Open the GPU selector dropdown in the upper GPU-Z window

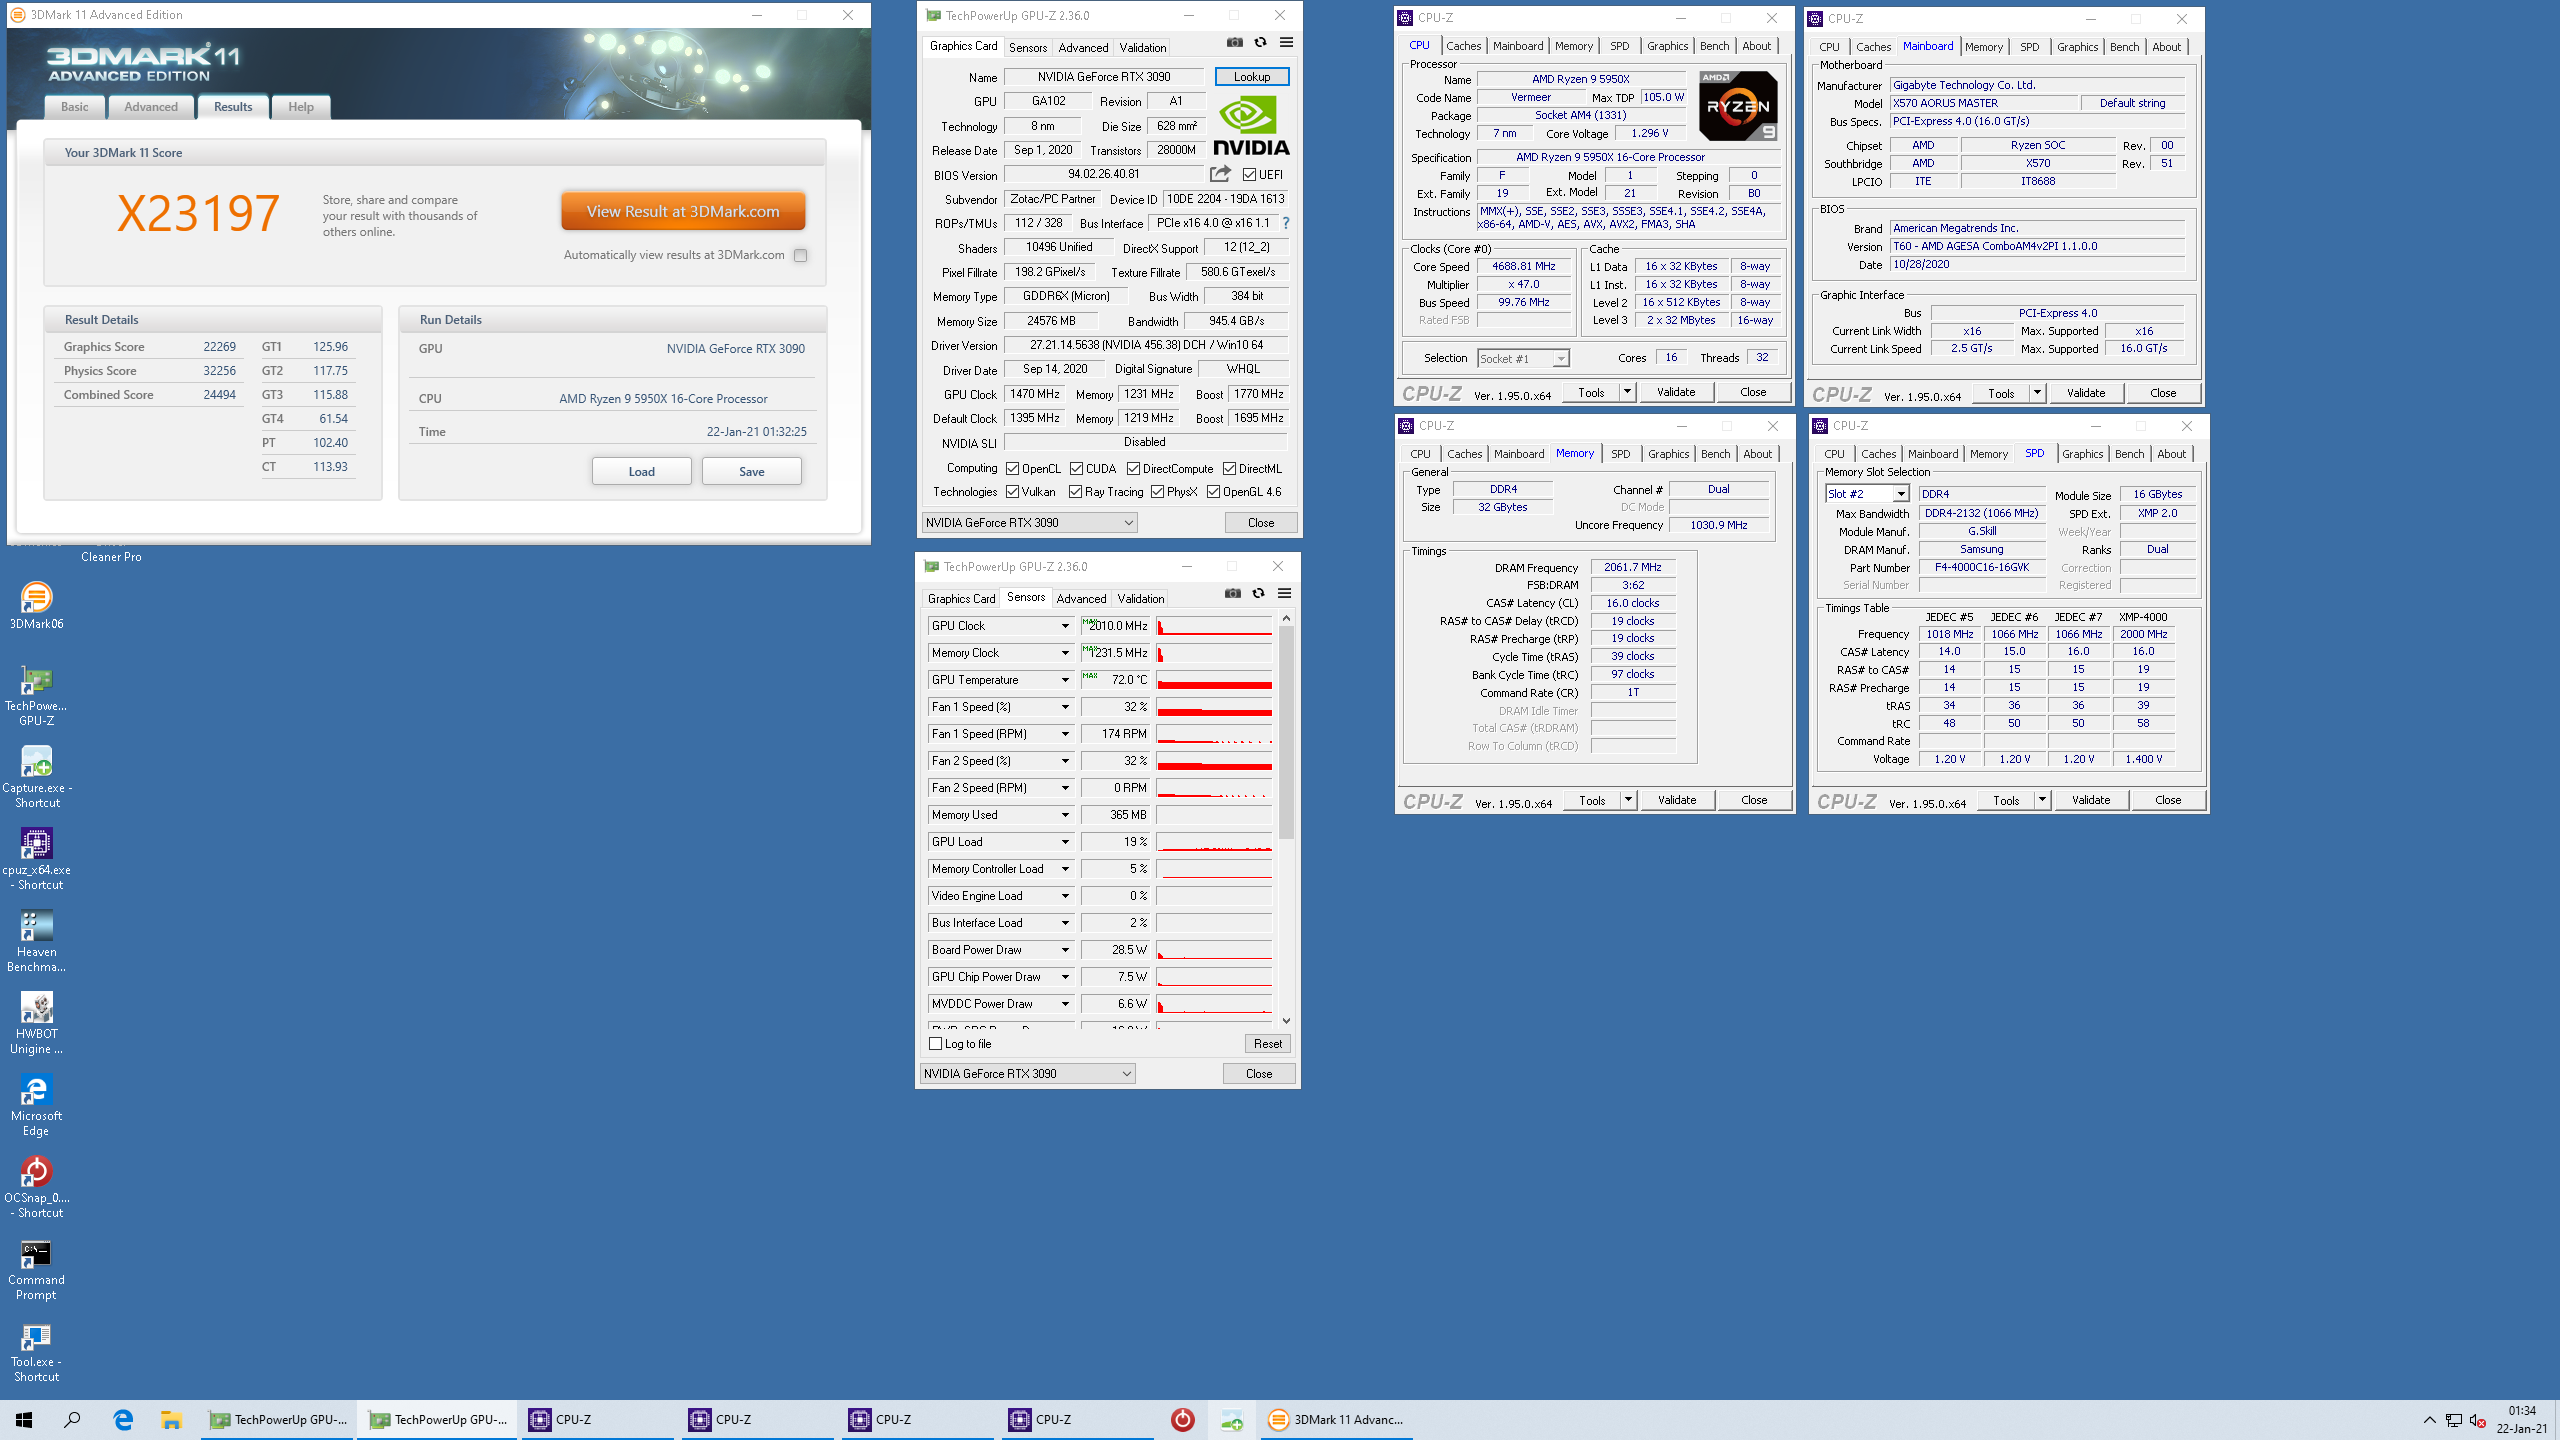1029,522
